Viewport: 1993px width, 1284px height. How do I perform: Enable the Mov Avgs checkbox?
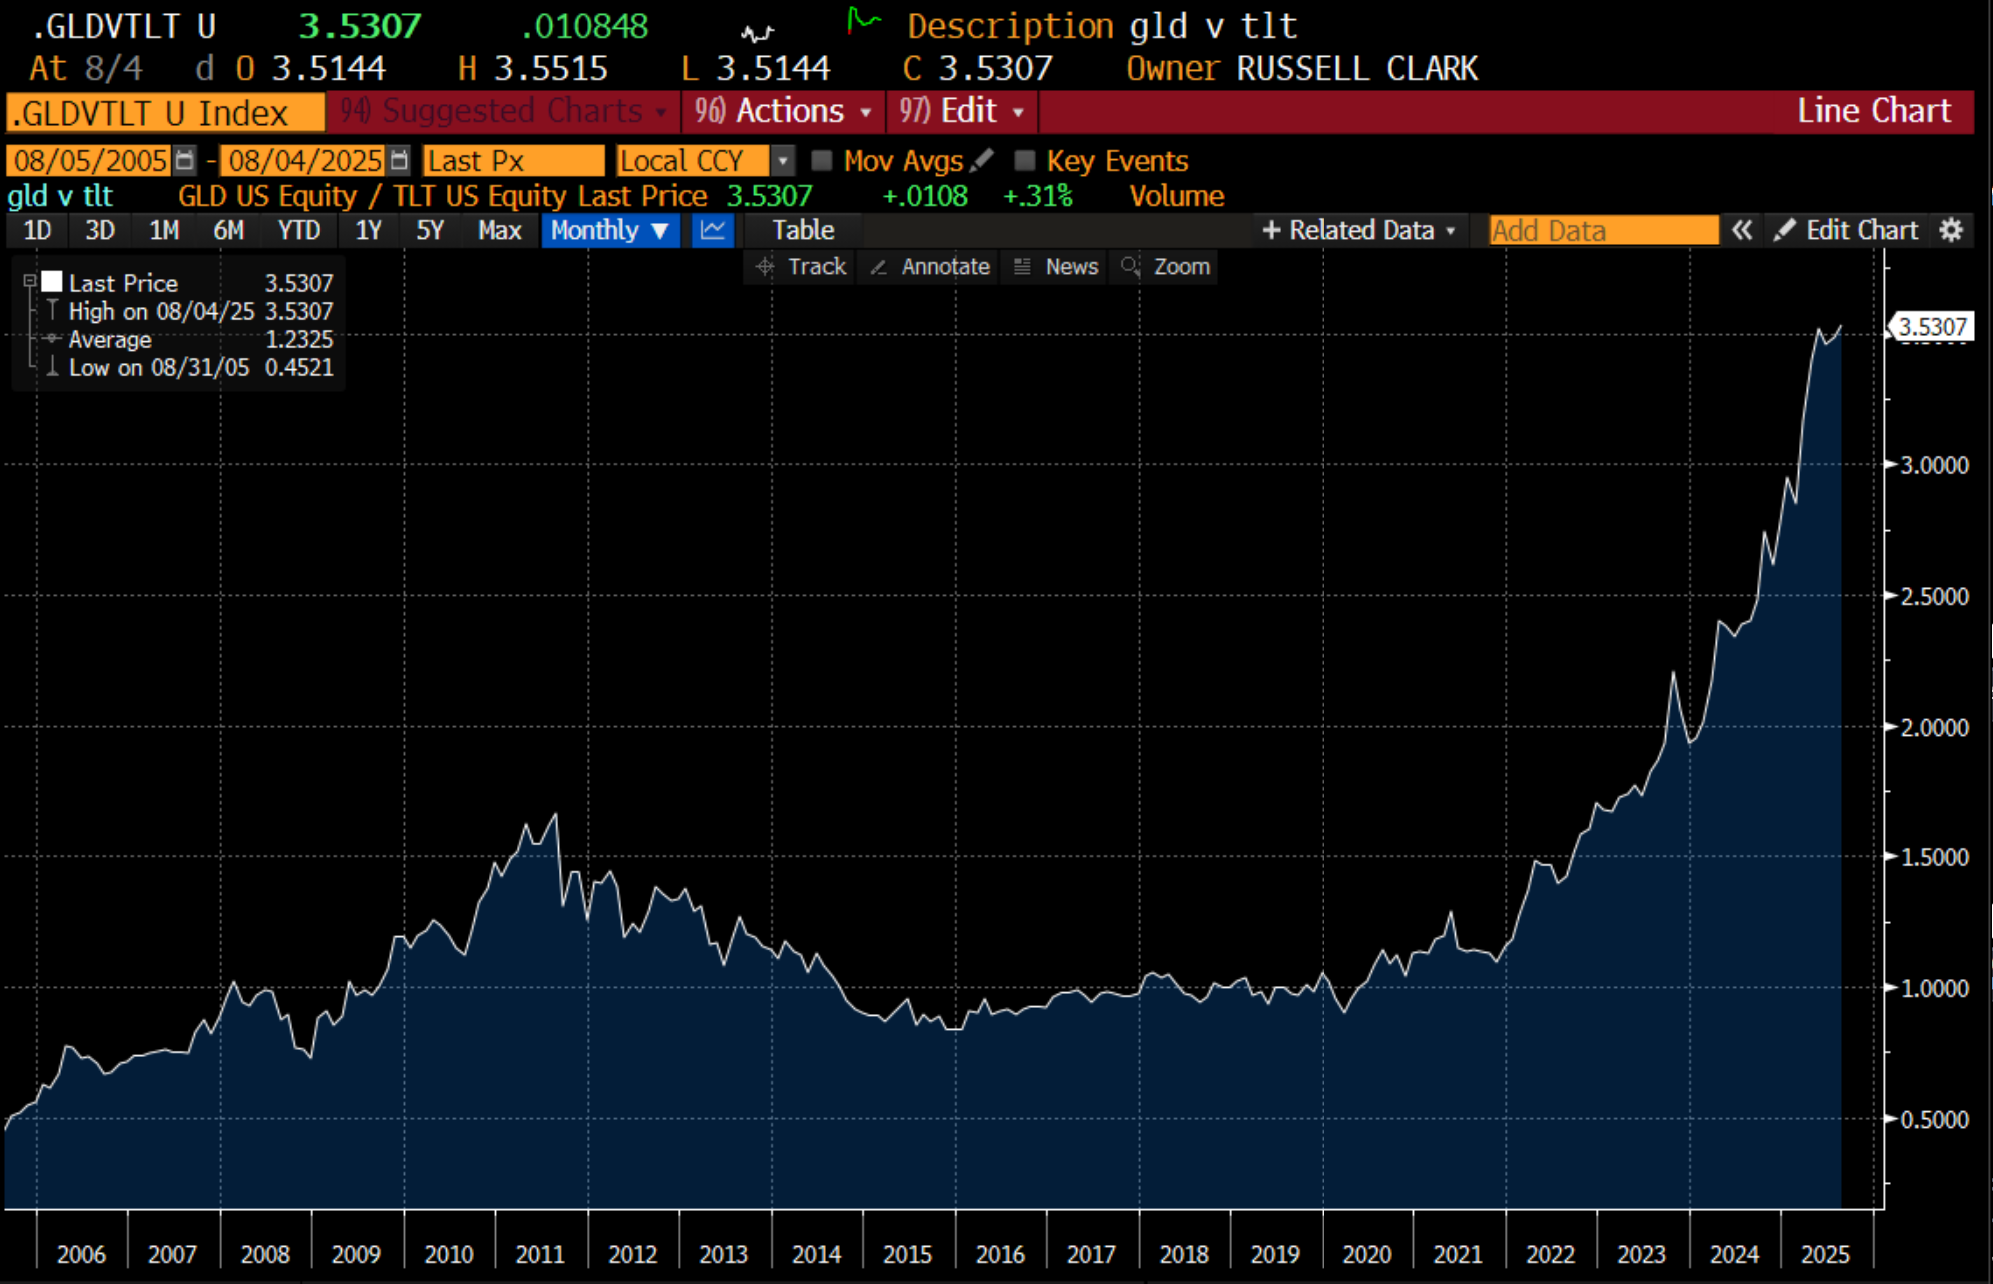pyautogui.click(x=822, y=160)
